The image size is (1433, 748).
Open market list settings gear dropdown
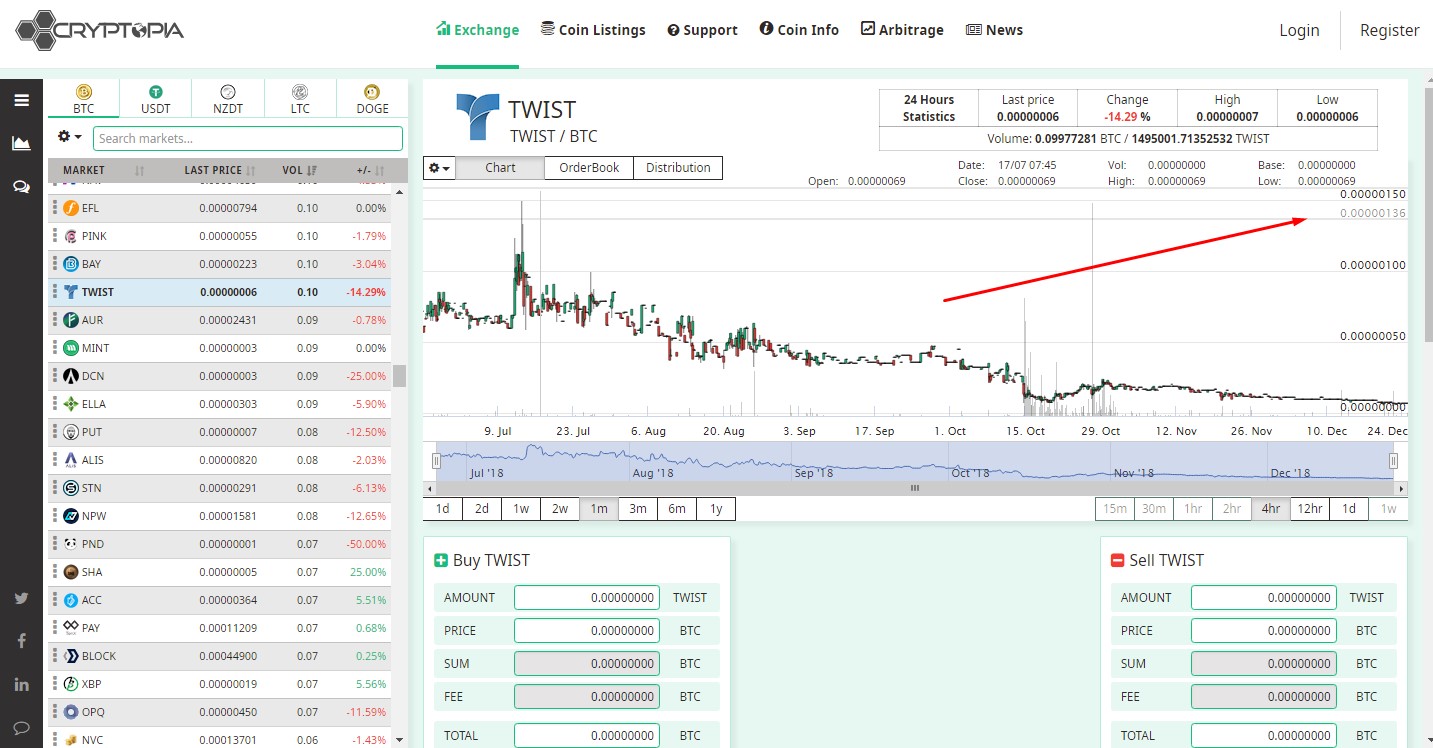pyautogui.click(x=69, y=137)
